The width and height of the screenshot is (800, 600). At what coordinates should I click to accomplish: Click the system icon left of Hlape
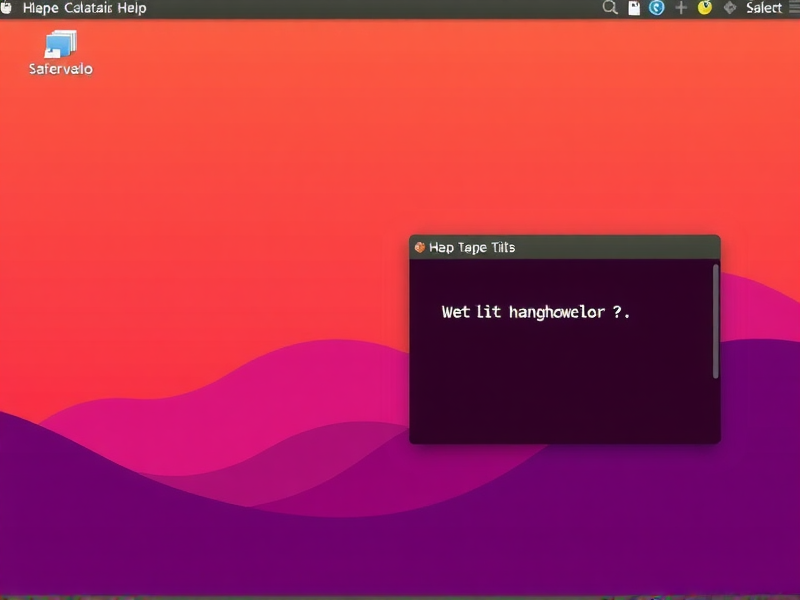pos(7,8)
